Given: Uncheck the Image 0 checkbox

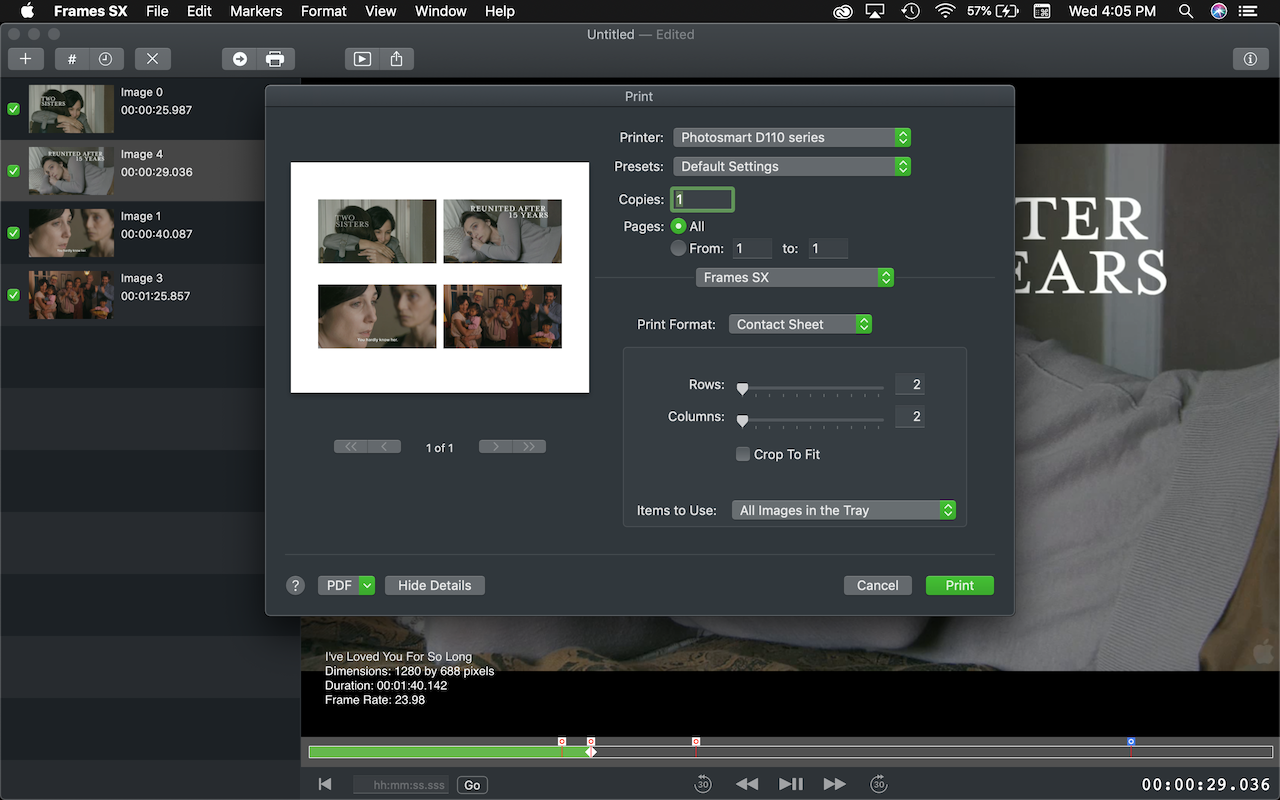Looking at the screenshot, I should pyautogui.click(x=14, y=109).
